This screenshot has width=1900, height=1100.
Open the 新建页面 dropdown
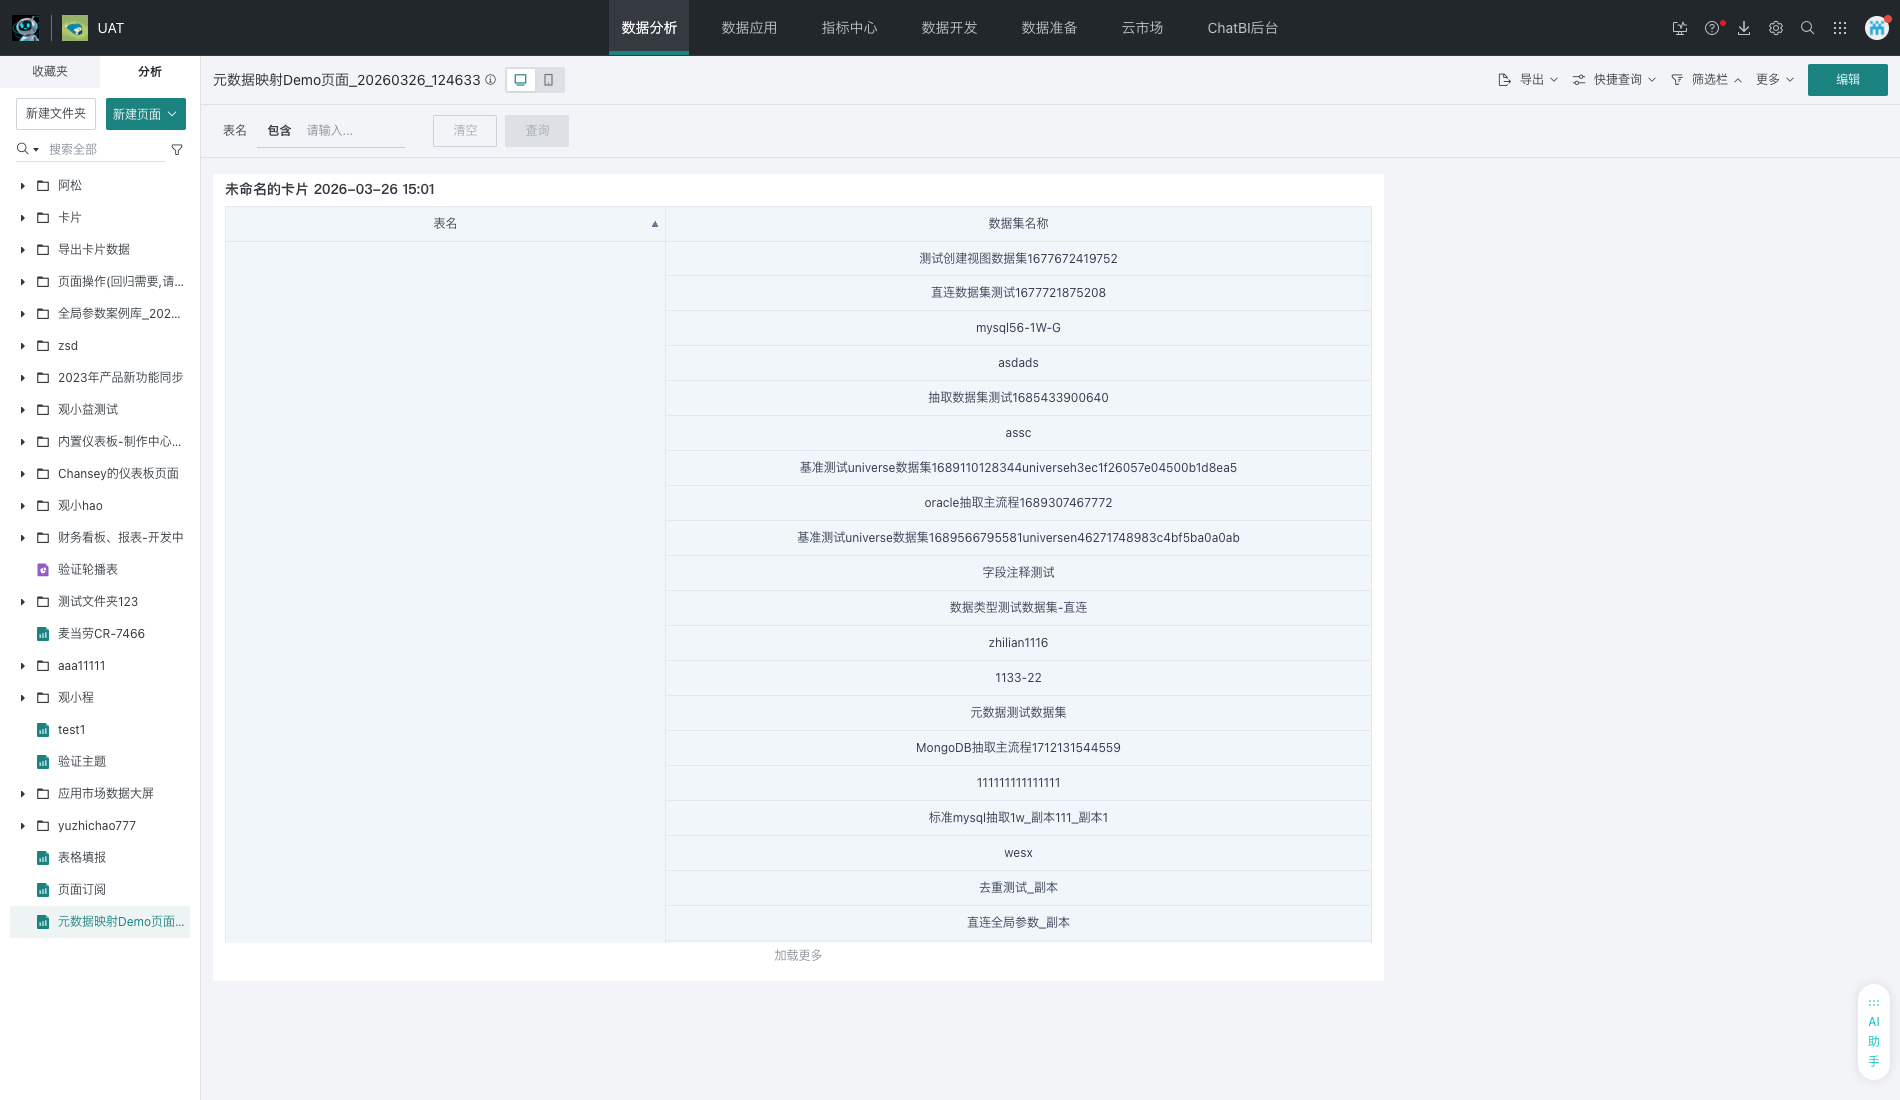point(146,114)
